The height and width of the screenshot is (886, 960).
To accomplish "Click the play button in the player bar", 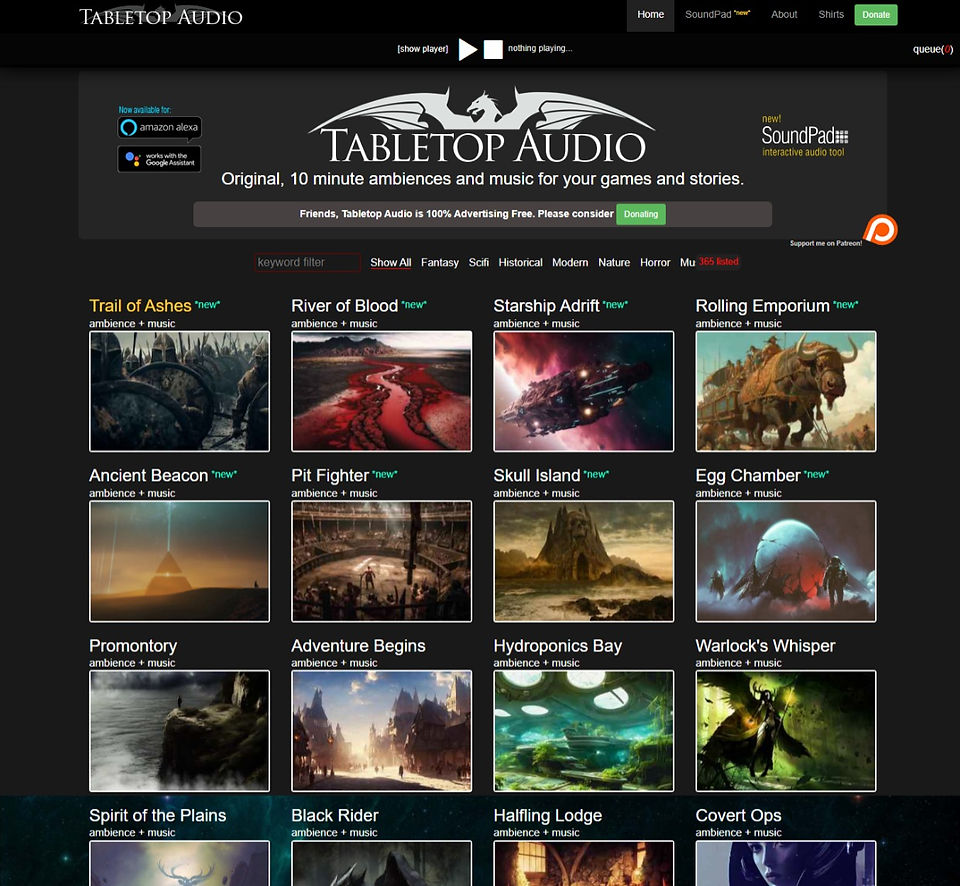I will pos(468,50).
